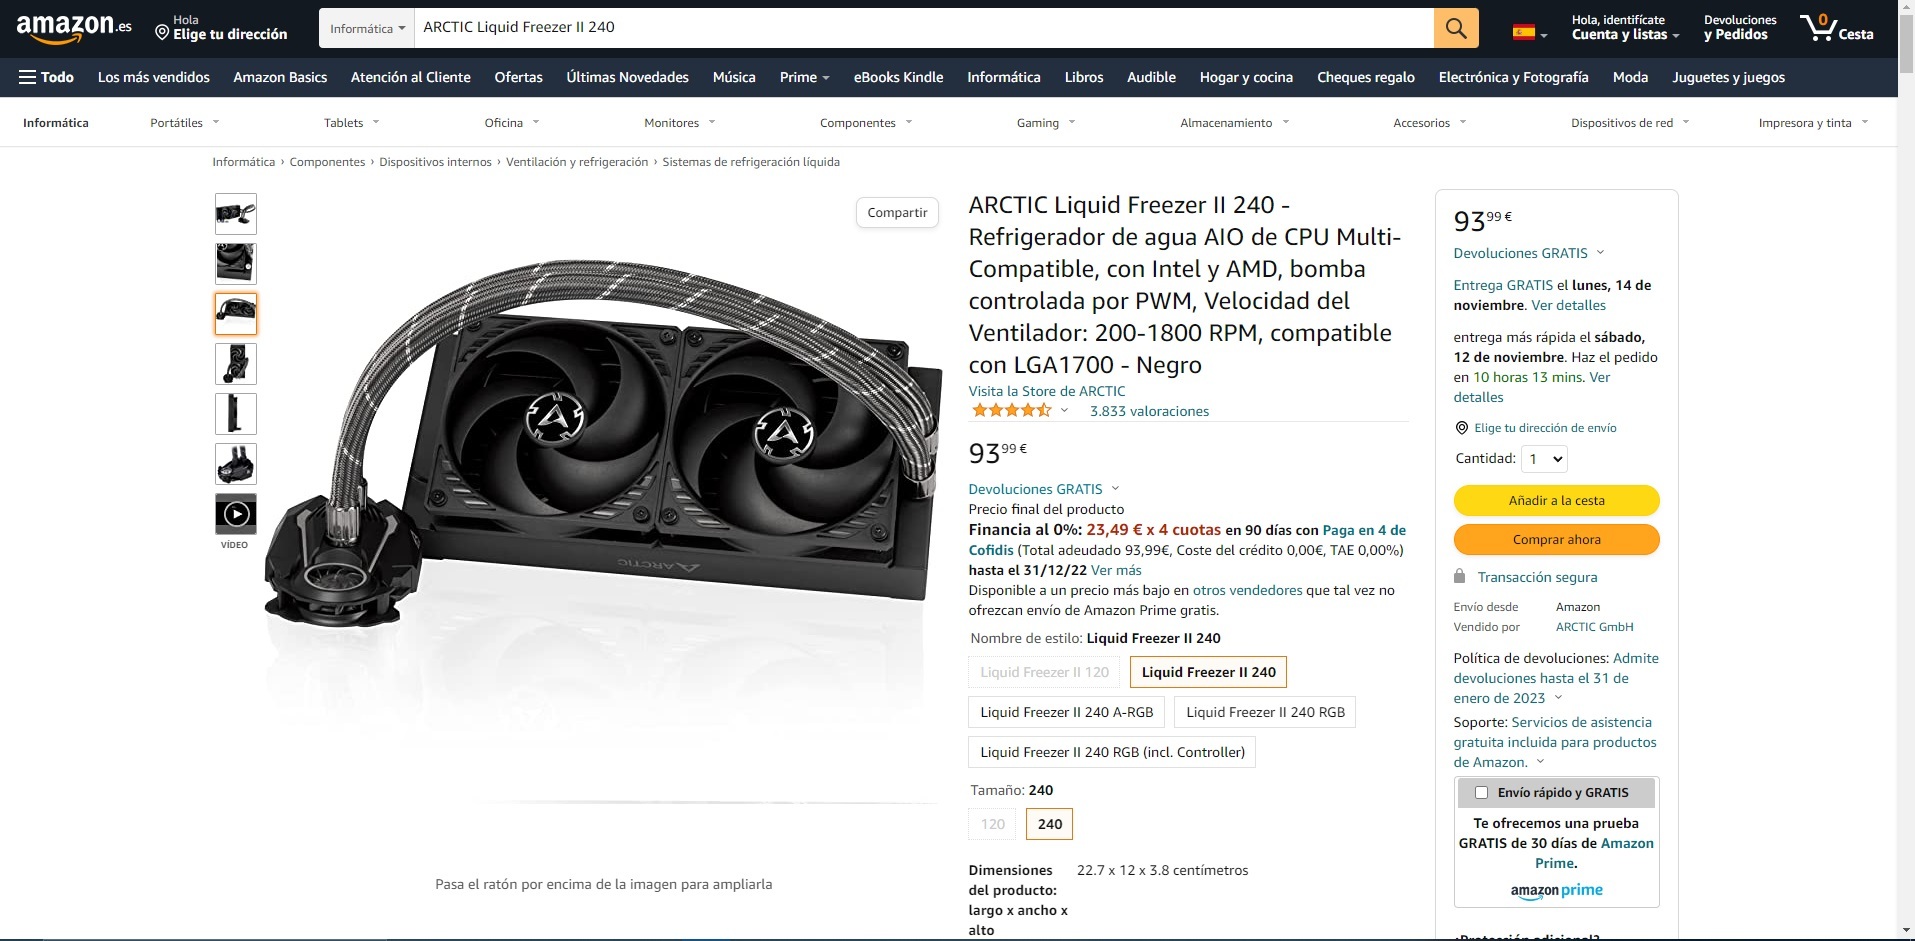Enable the 'Envío rápido y GRATIS' checkbox
1915x941 pixels.
click(x=1481, y=793)
